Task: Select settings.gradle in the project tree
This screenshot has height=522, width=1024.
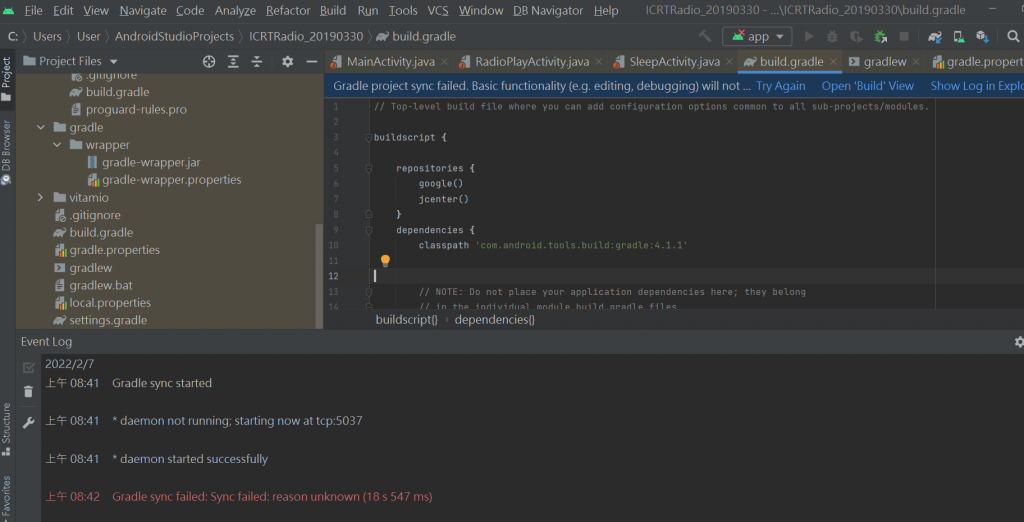Action: point(108,321)
